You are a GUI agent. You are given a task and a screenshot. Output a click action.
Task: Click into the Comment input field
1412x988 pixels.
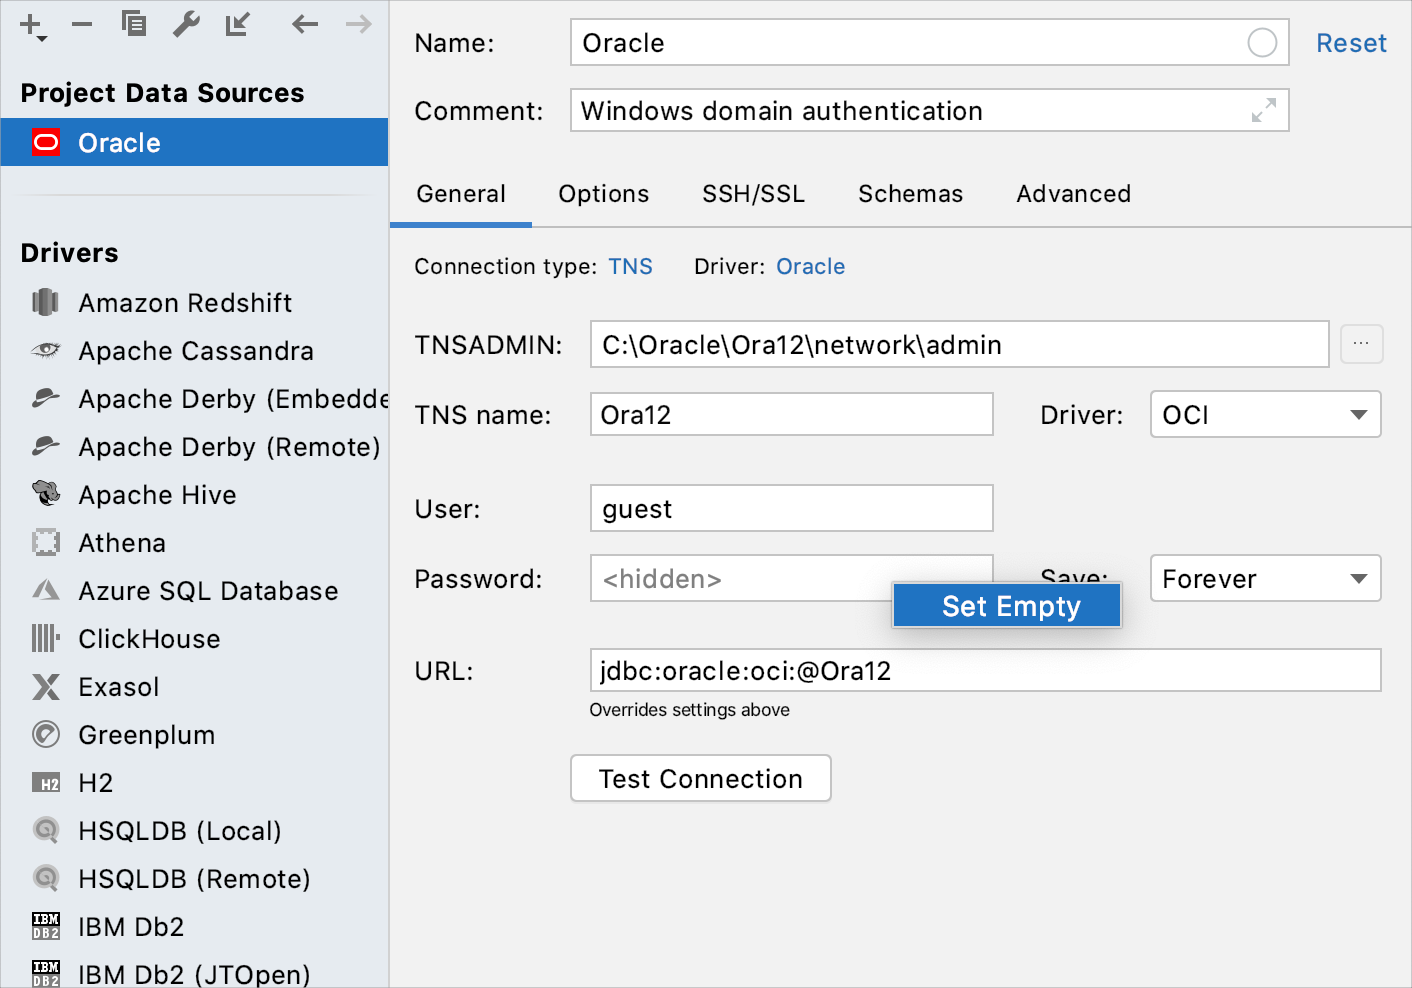[x=930, y=110]
